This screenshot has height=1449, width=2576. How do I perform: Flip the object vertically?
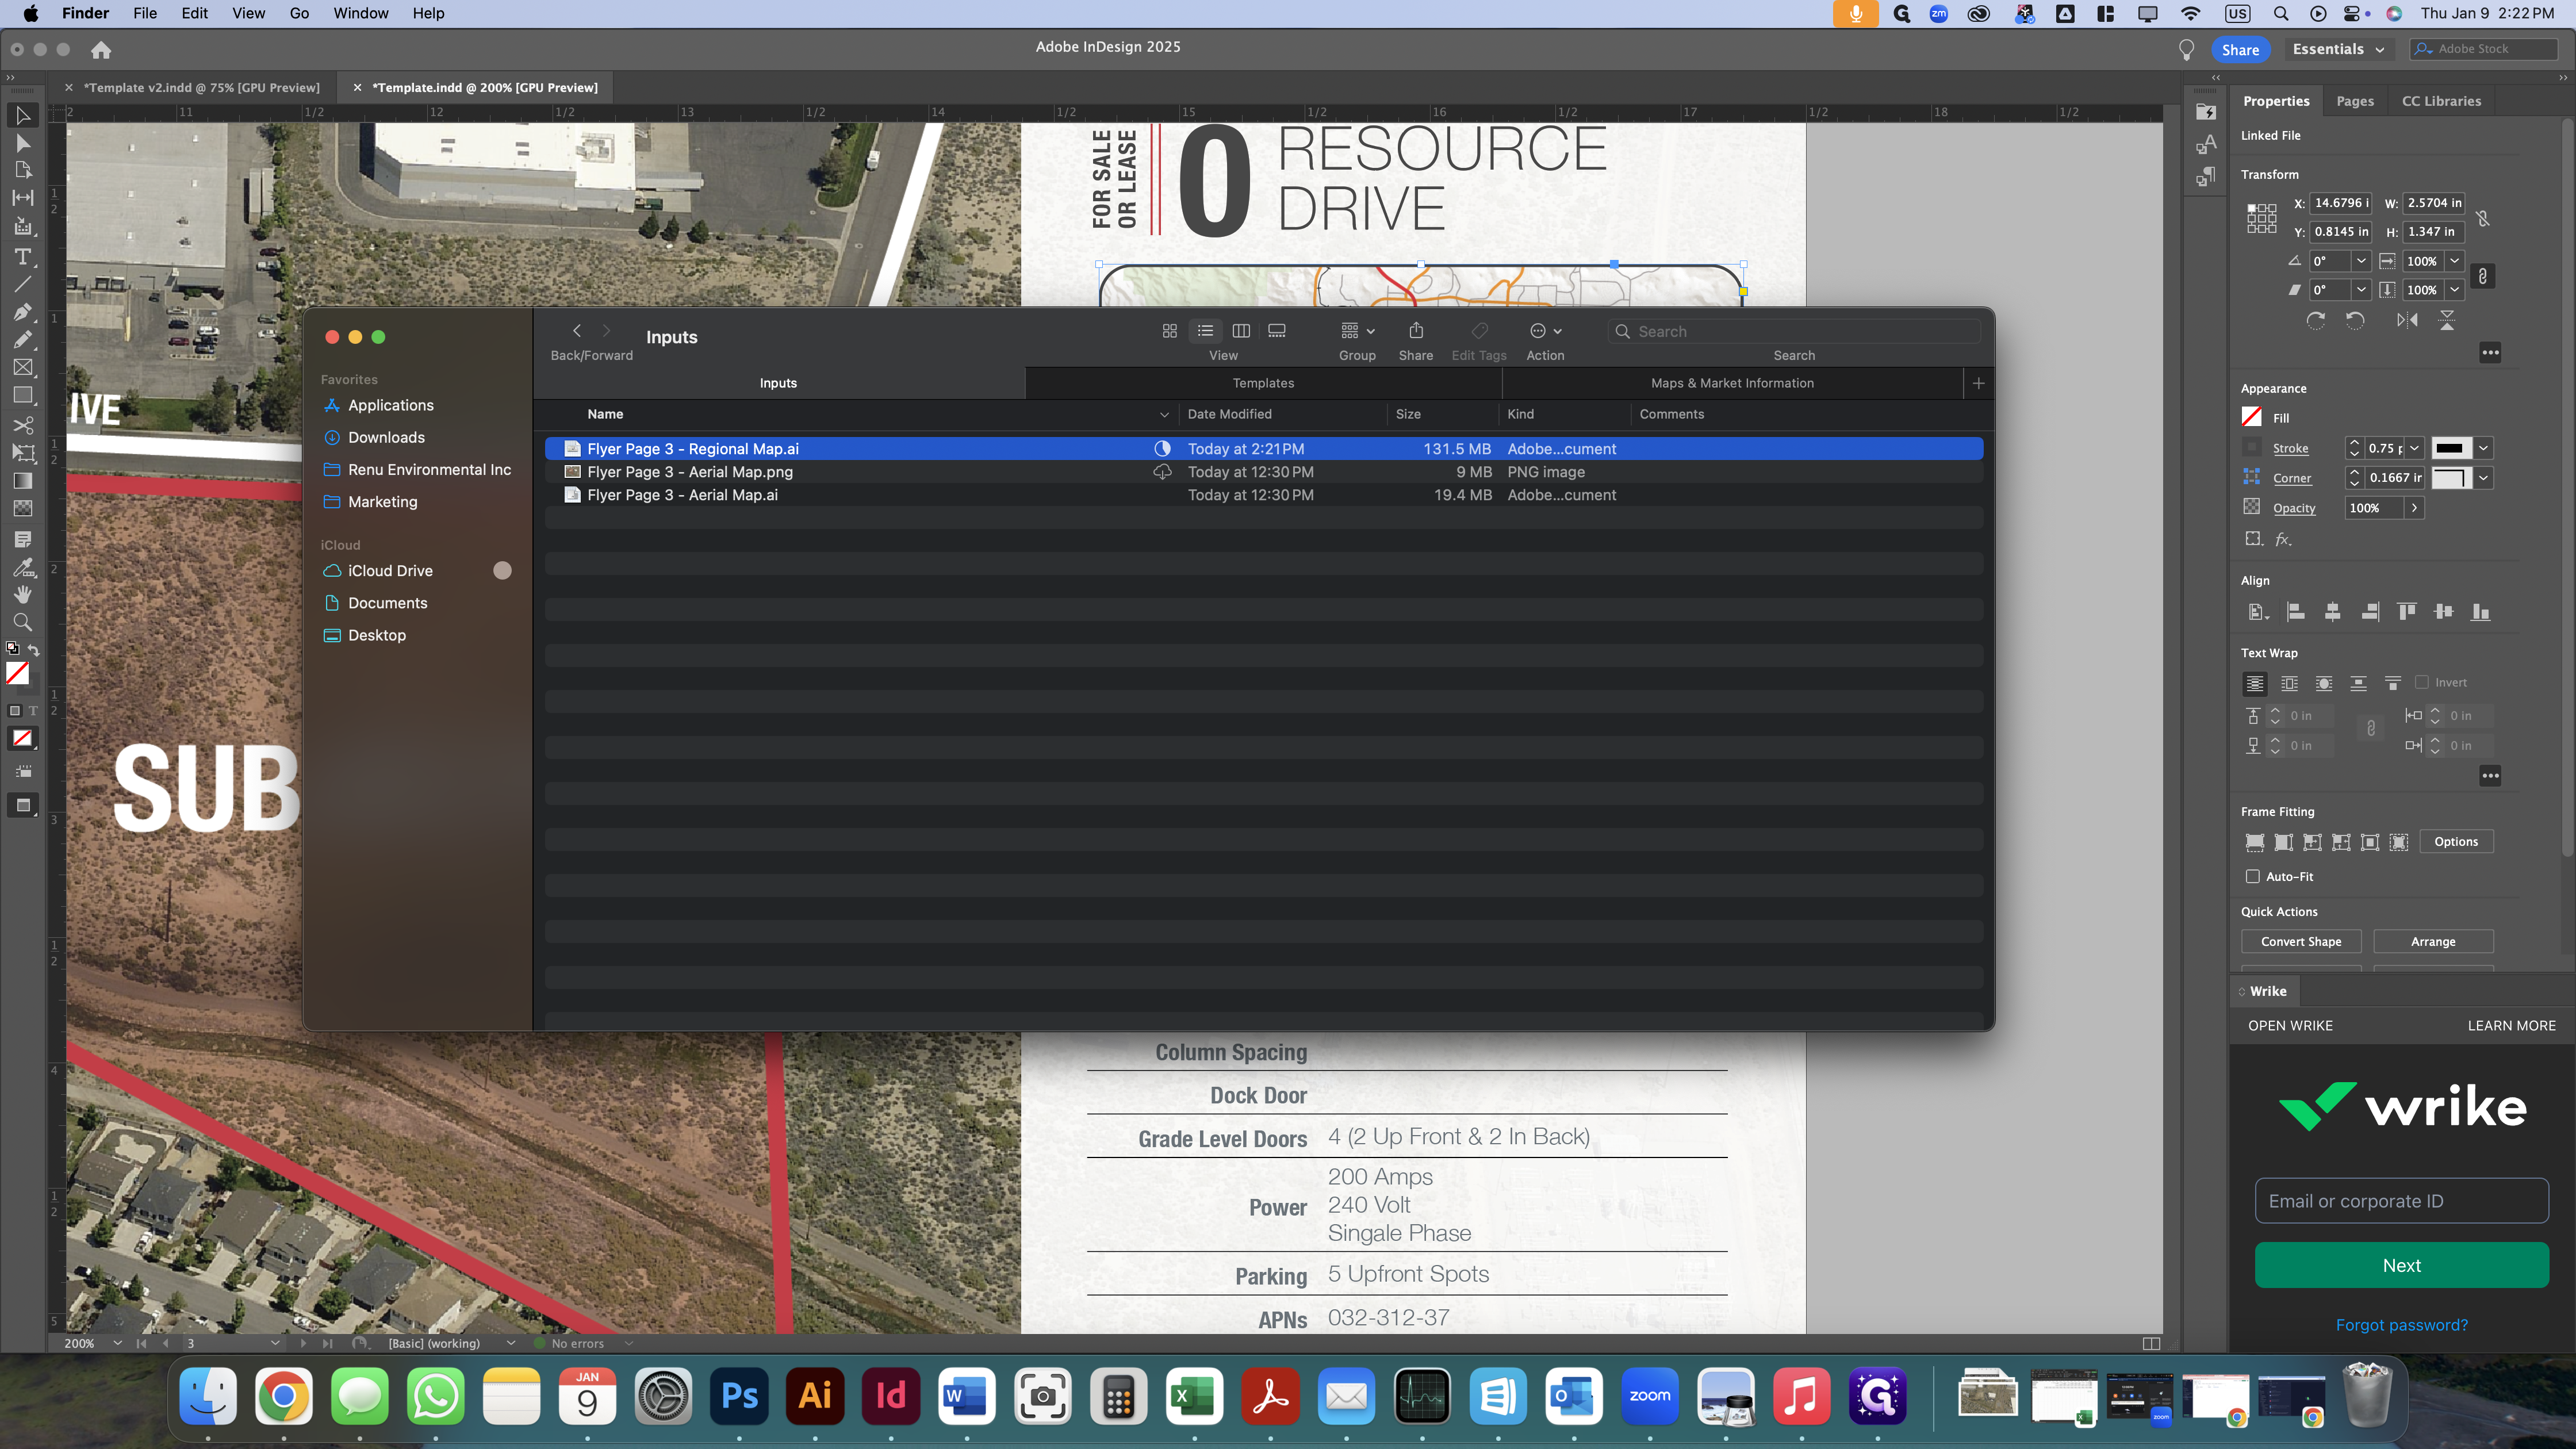coord(2447,320)
